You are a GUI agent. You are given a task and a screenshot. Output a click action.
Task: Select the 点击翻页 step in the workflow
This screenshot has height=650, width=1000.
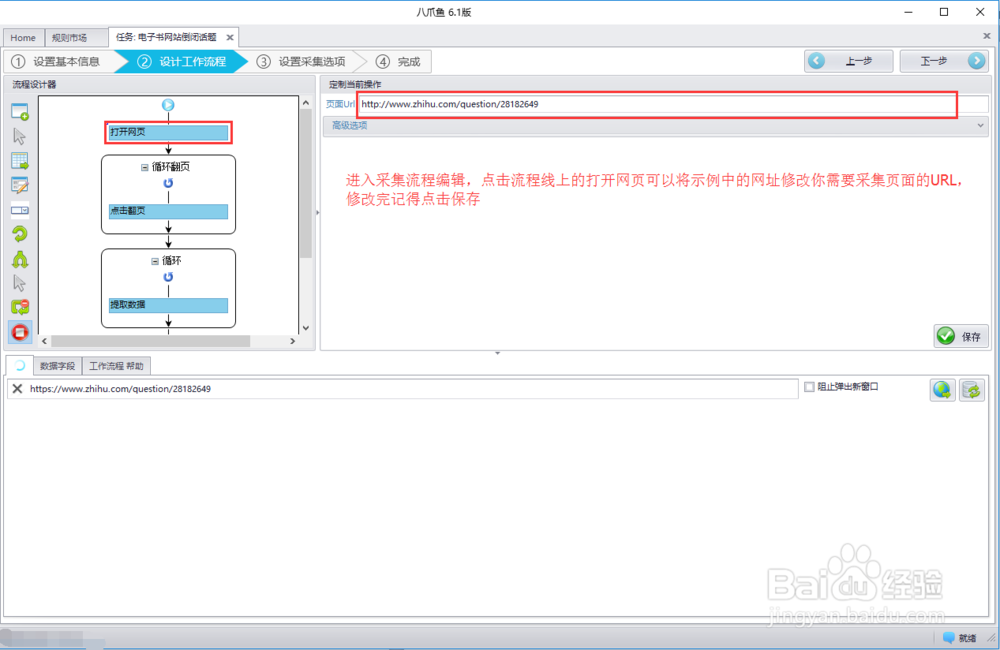tap(168, 211)
